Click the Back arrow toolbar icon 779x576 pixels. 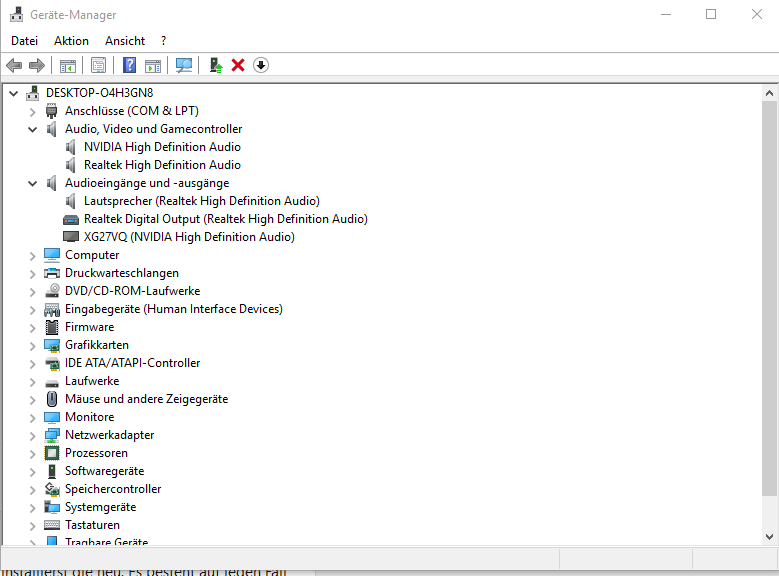pos(14,65)
